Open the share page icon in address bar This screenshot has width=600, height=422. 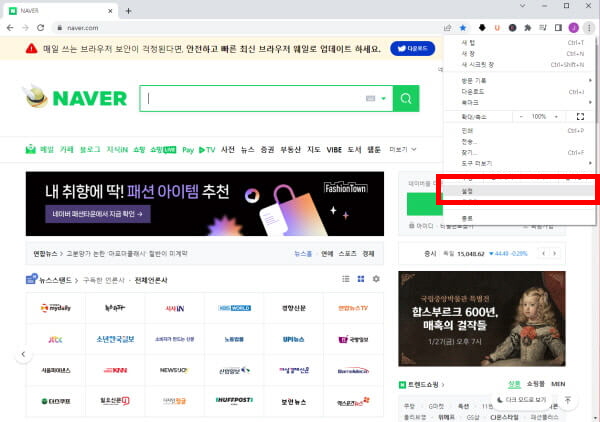click(448, 28)
